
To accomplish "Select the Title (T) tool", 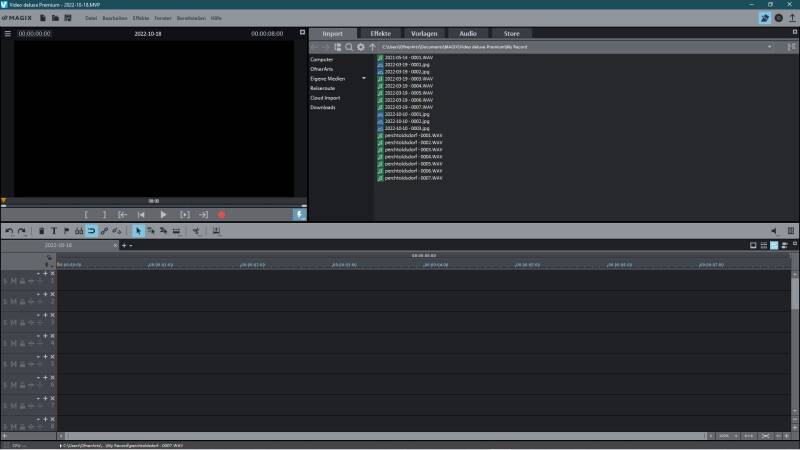I will tap(53, 231).
